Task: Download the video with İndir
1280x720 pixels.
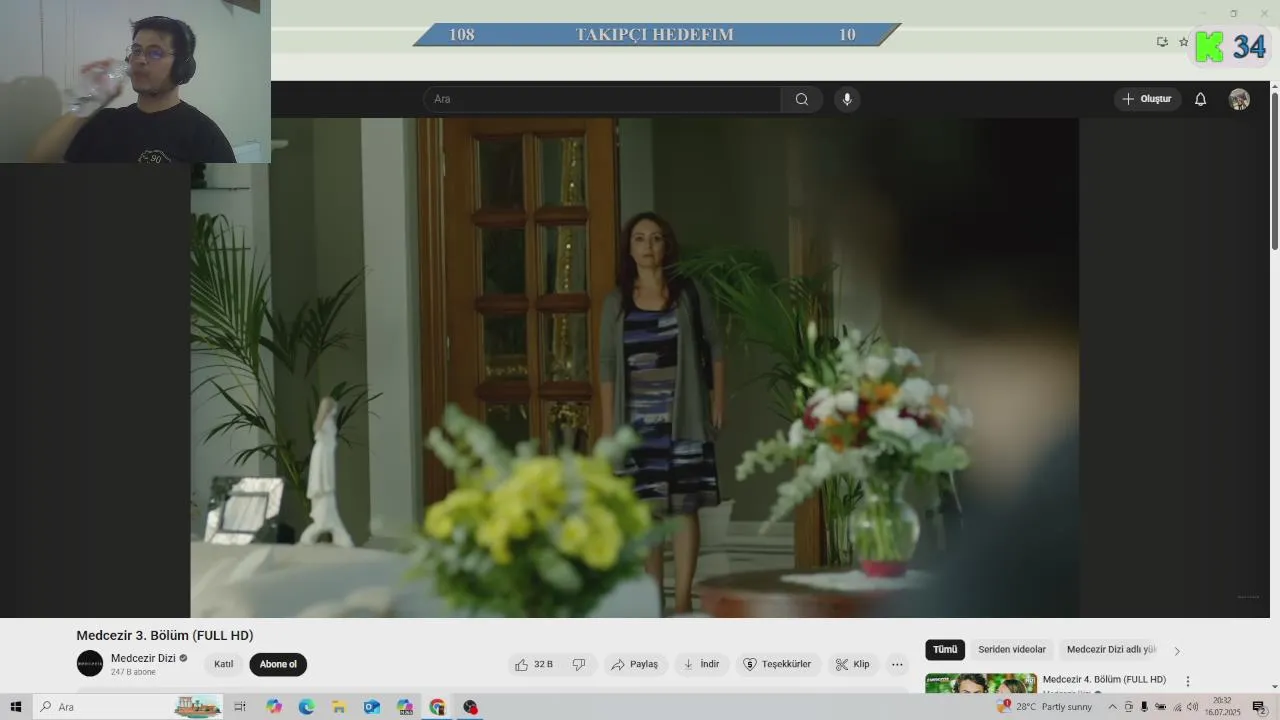Action: [x=702, y=664]
